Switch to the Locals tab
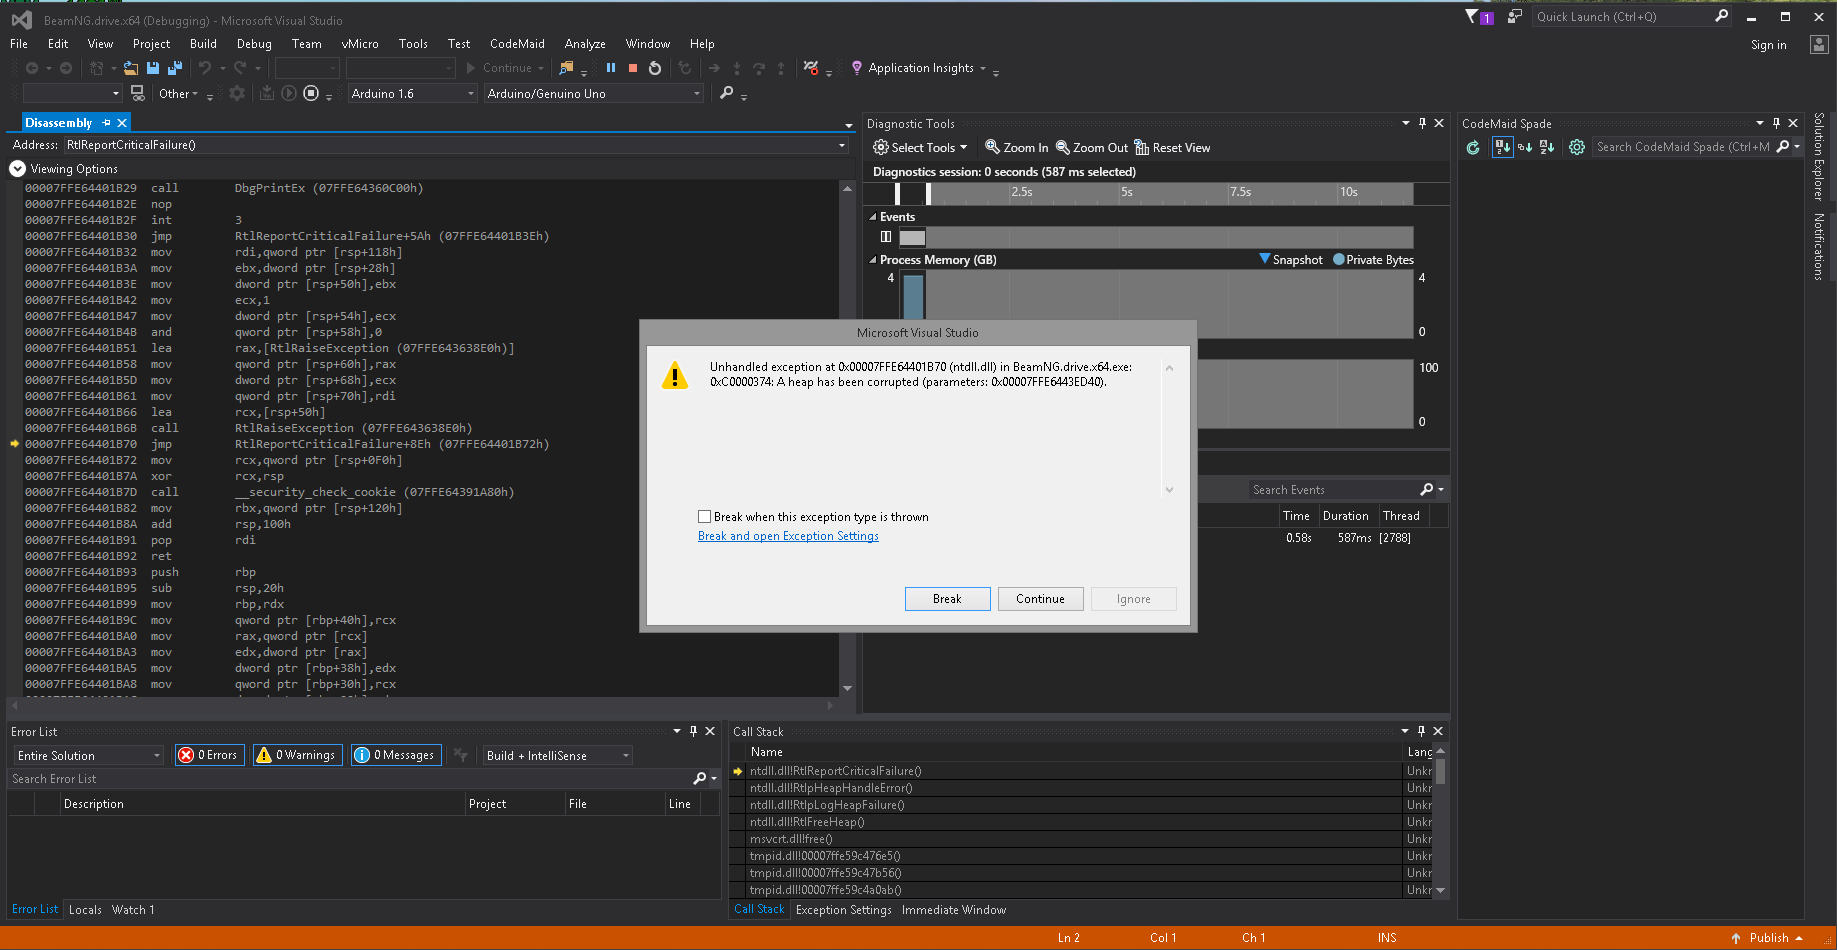 point(85,910)
